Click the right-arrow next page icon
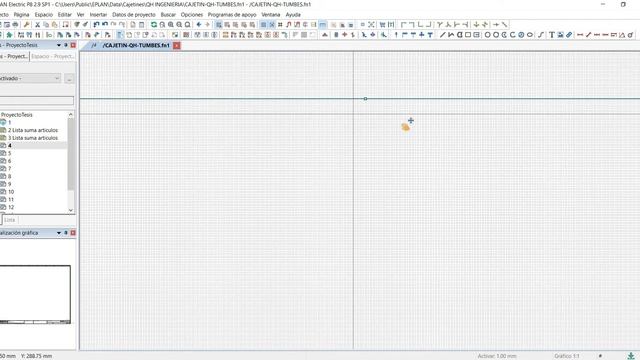Screen dimensions: 640x360 coord(207,25)
